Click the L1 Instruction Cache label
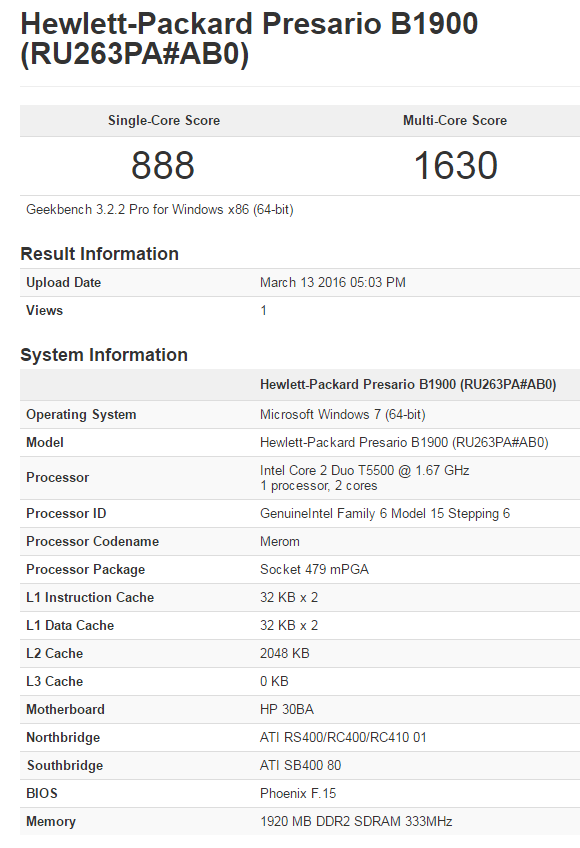The image size is (580, 848). pyautogui.click(x=90, y=598)
